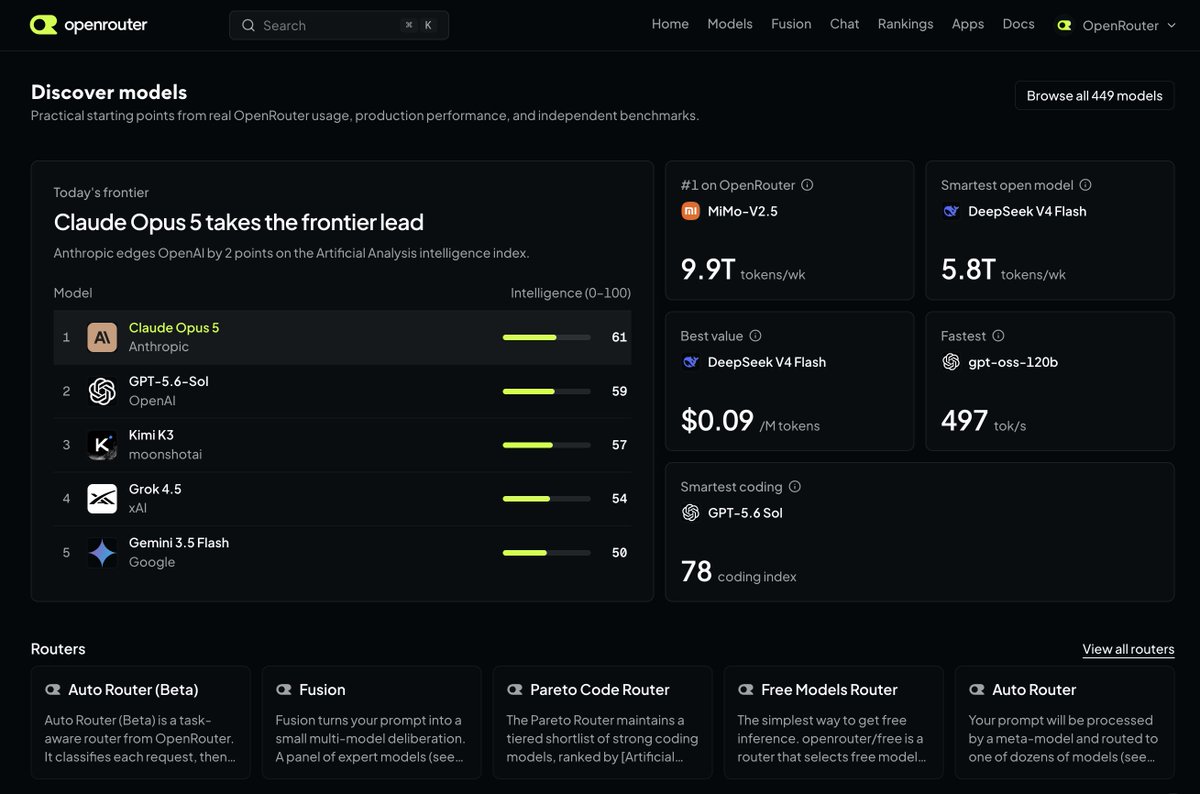Open the GPT-5.6-Sol model link
The height and width of the screenshot is (794, 1200).
pos(169,382)
